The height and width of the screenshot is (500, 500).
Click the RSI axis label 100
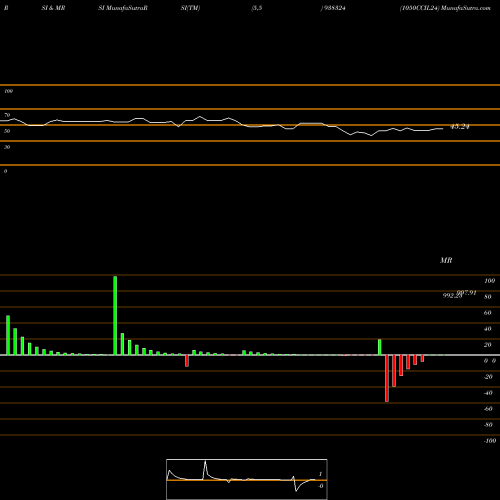click(x=8, y=91)
